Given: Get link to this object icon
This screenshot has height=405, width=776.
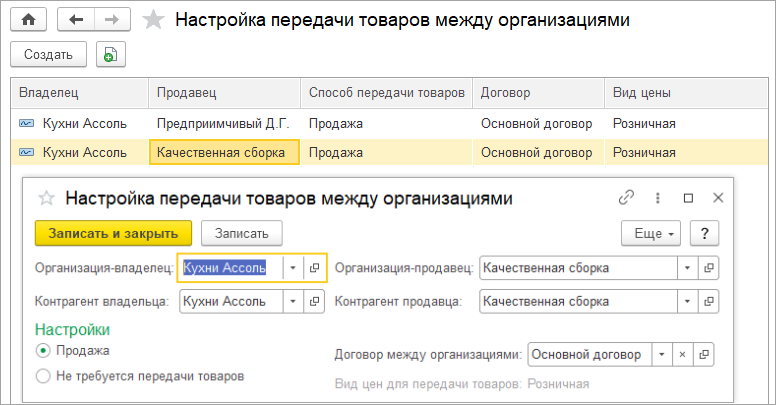Looking at the screenshot, I should point(627,198).
